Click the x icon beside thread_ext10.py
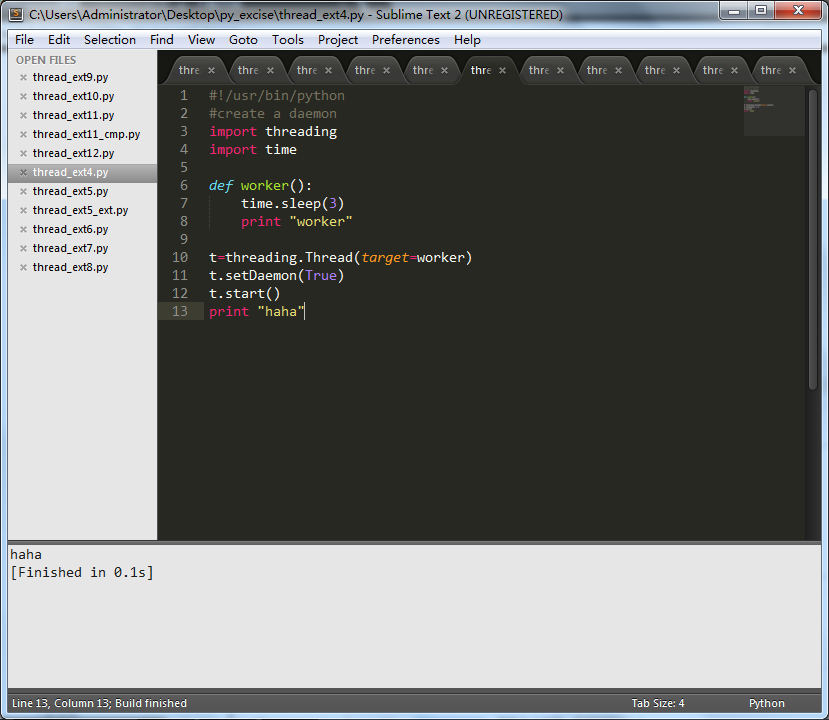Viewport: 829px width, 720px height. [23, 97]
